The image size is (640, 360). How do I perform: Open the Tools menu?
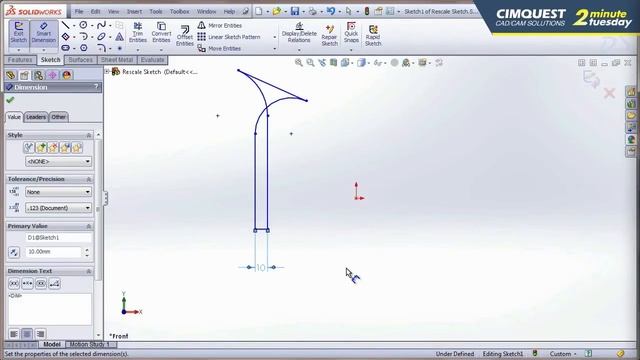[x=156, y=11]
